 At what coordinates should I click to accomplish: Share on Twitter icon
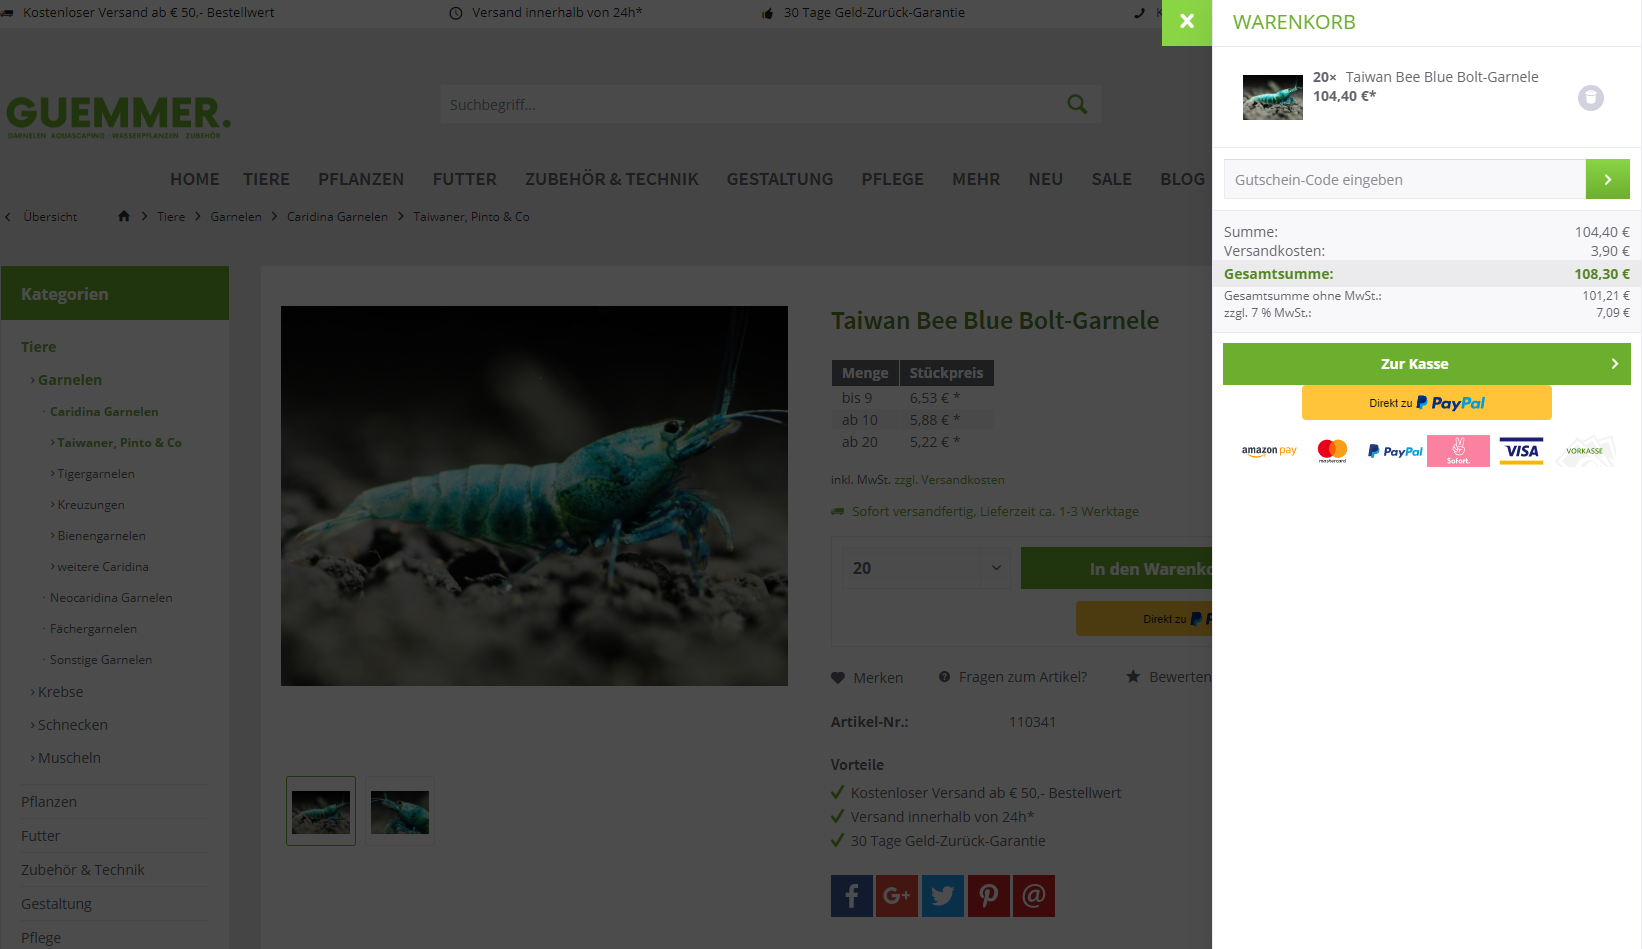point(943,896)
